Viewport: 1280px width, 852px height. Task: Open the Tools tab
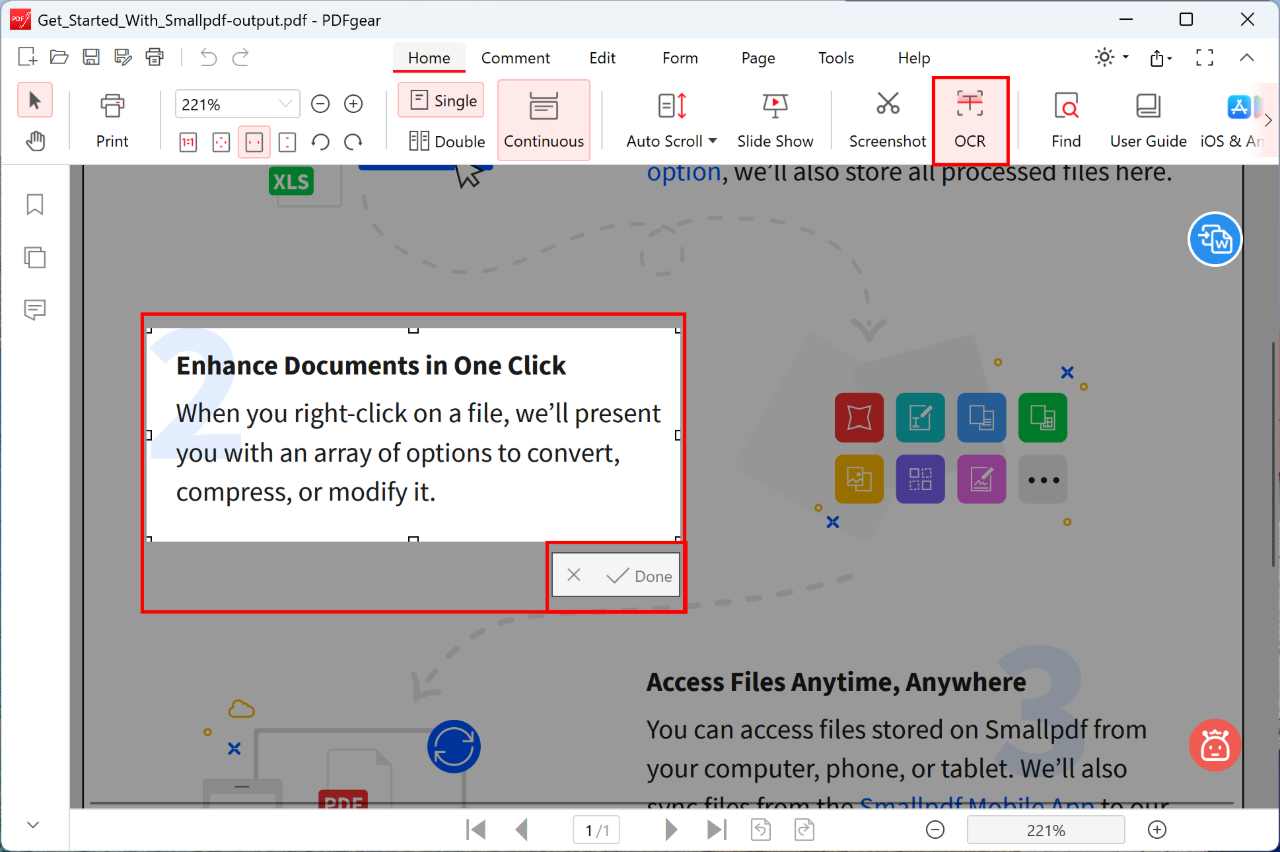836,58
